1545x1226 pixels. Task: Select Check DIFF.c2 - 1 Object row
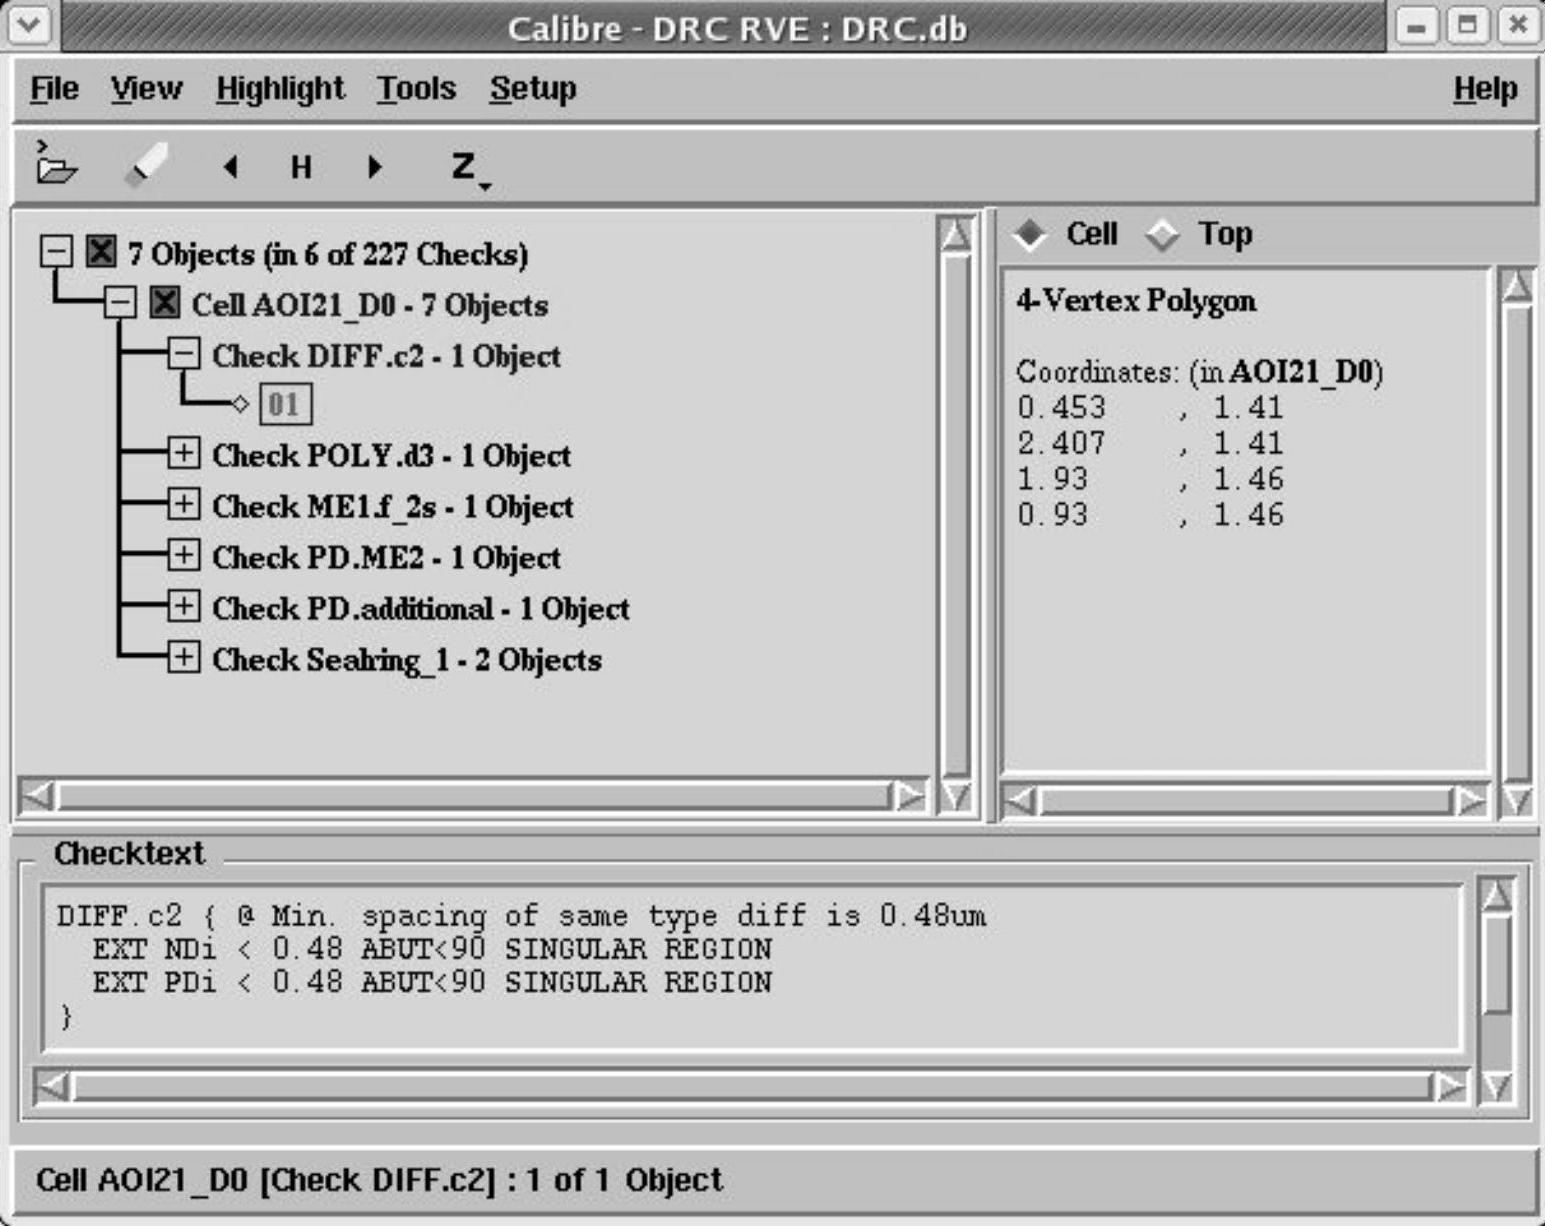coord(386,356)
